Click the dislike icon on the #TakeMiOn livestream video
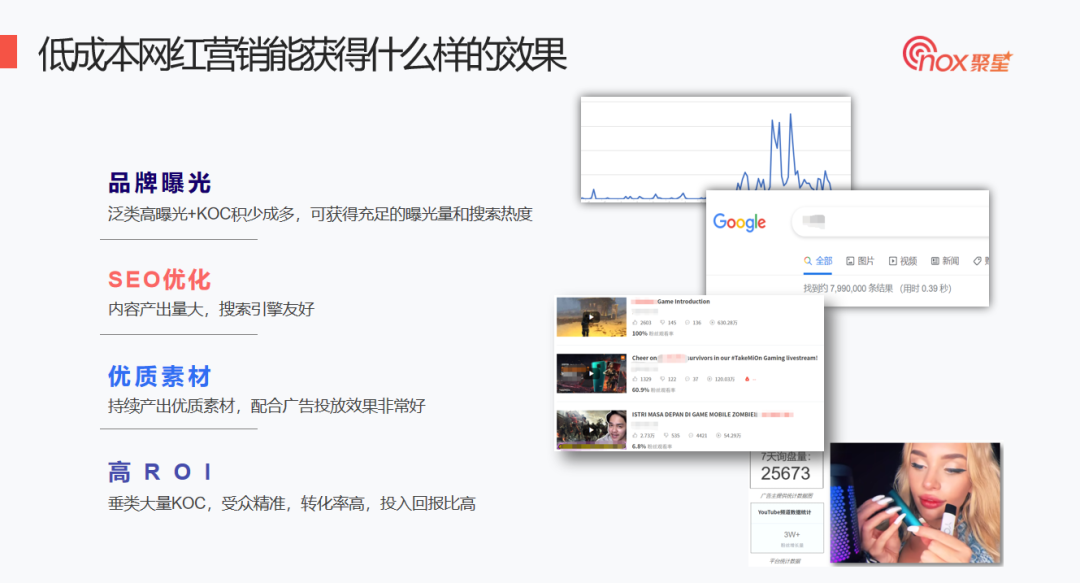The image size is (1080, 583). pos(661,379)
